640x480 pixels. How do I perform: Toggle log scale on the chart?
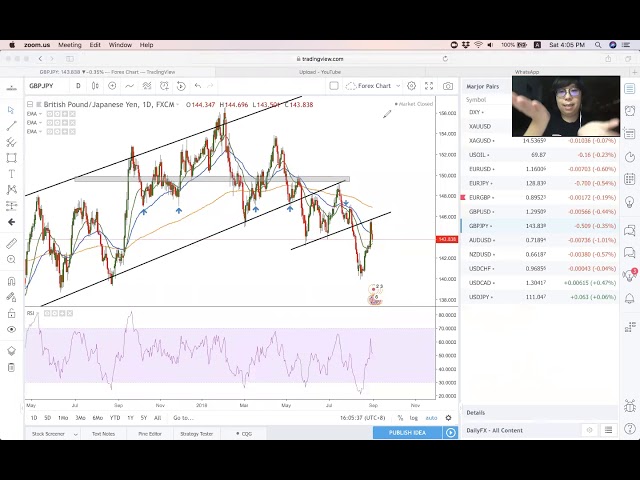click(x=414, y=417)
